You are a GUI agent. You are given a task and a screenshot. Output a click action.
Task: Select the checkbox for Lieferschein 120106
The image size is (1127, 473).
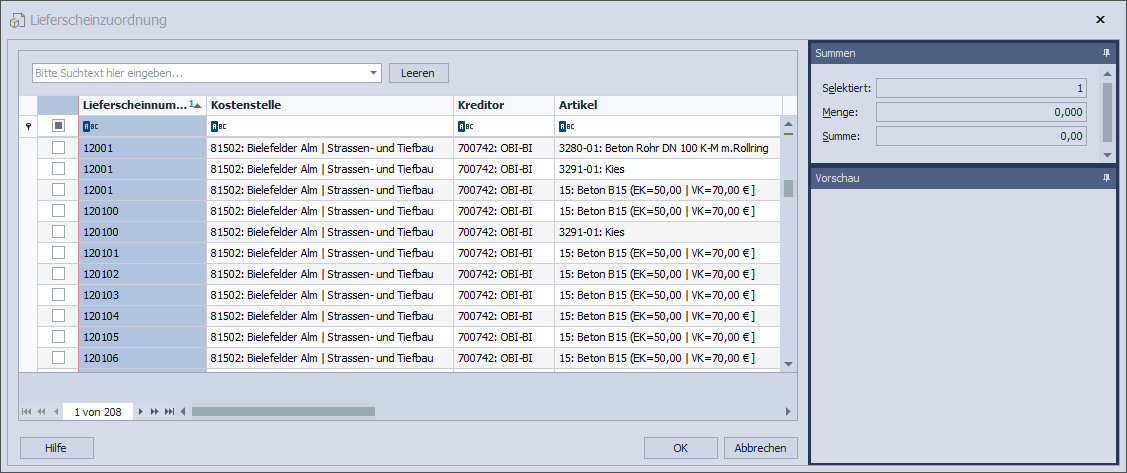point(58,357)
